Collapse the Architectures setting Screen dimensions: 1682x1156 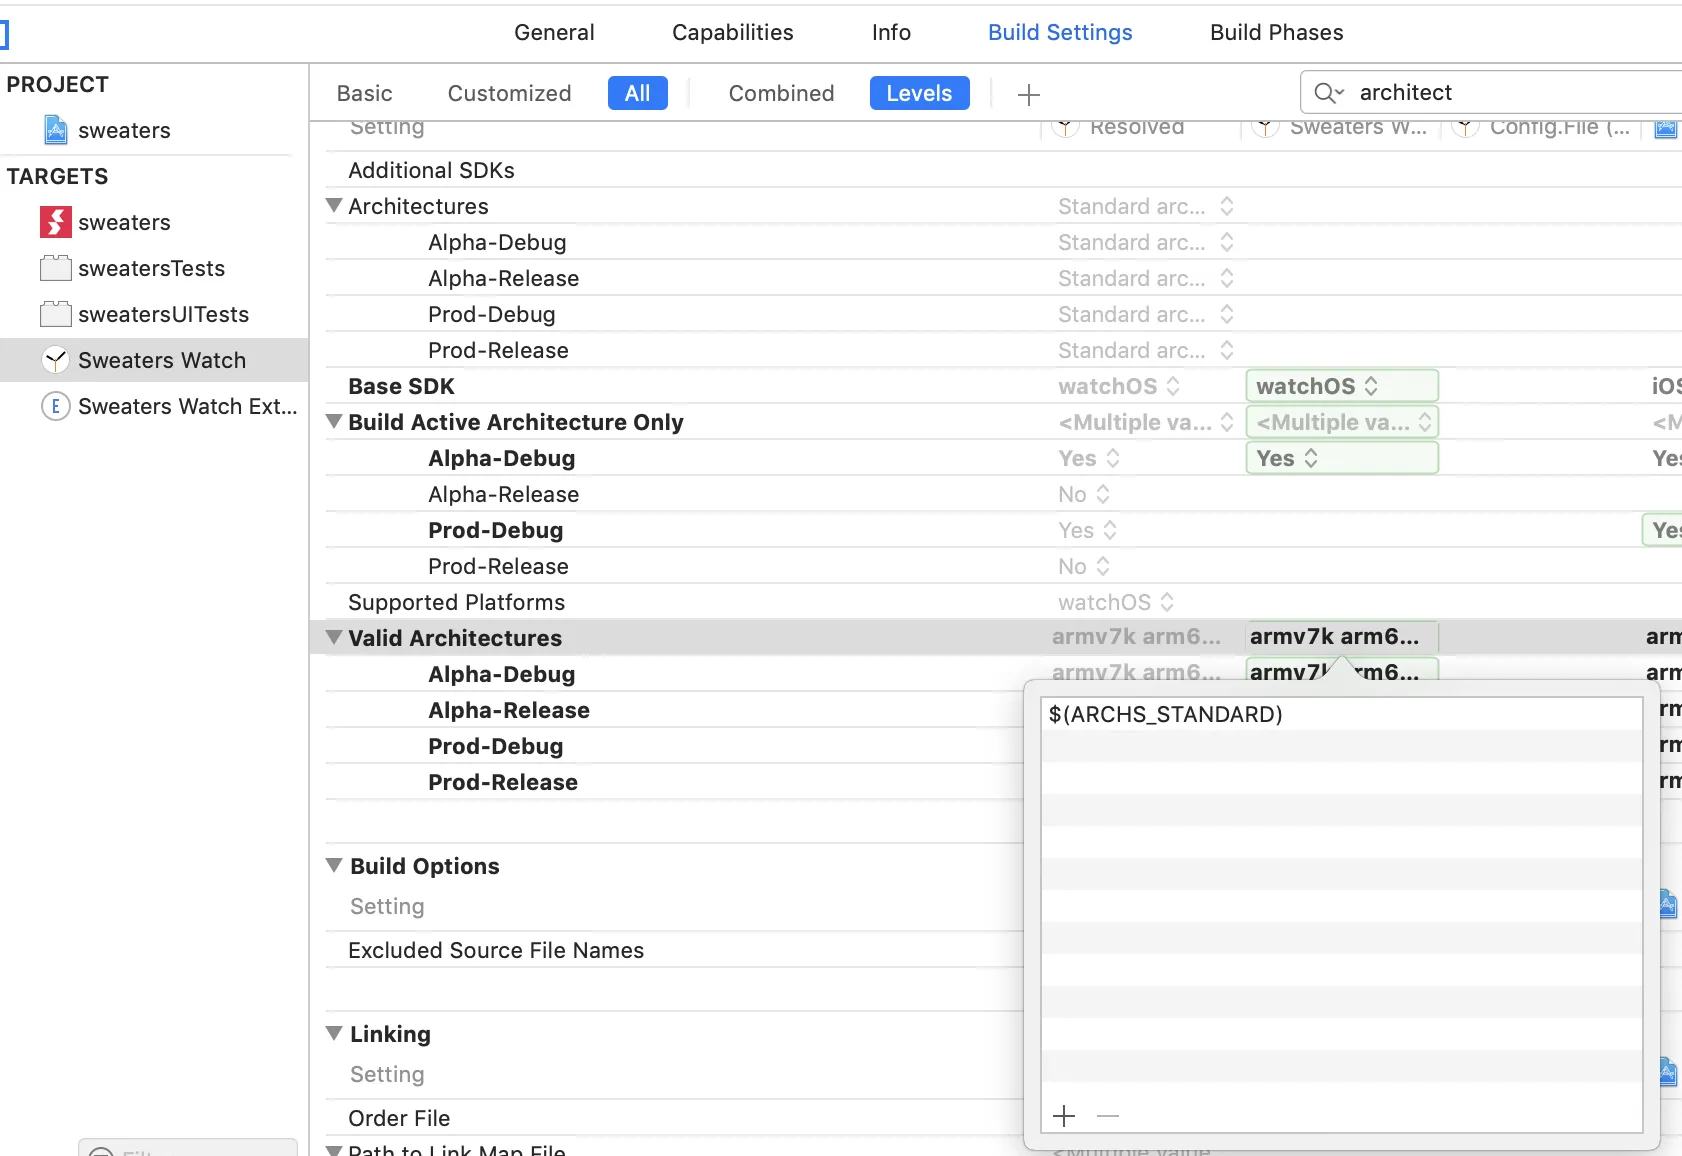[335, 205]
